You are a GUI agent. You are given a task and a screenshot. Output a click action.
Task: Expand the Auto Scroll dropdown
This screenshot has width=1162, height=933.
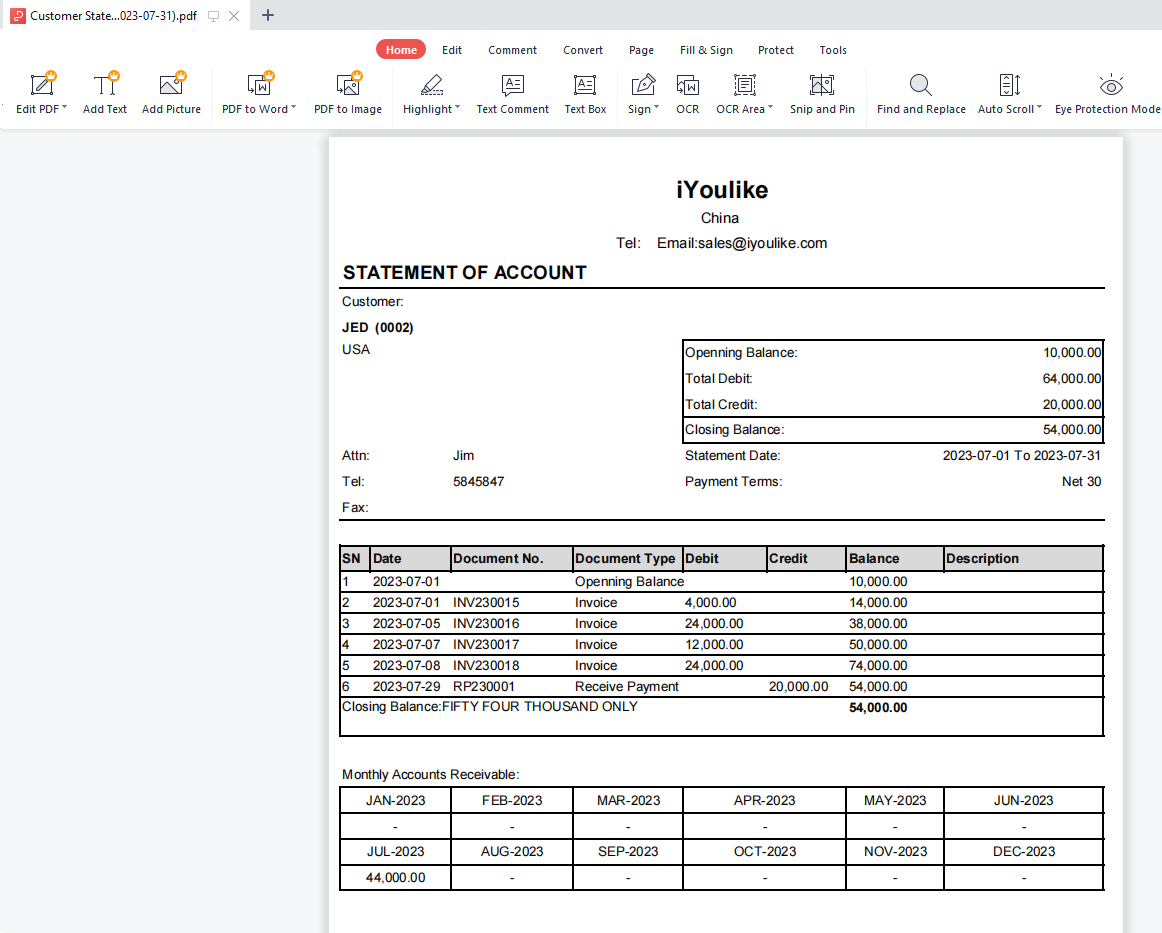(1040, 108)
